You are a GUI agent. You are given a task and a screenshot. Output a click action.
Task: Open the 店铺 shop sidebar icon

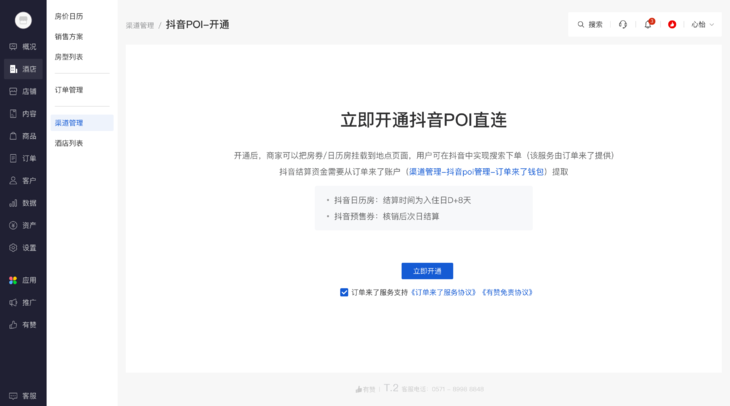pyautogui.click(x=13, y=91)
